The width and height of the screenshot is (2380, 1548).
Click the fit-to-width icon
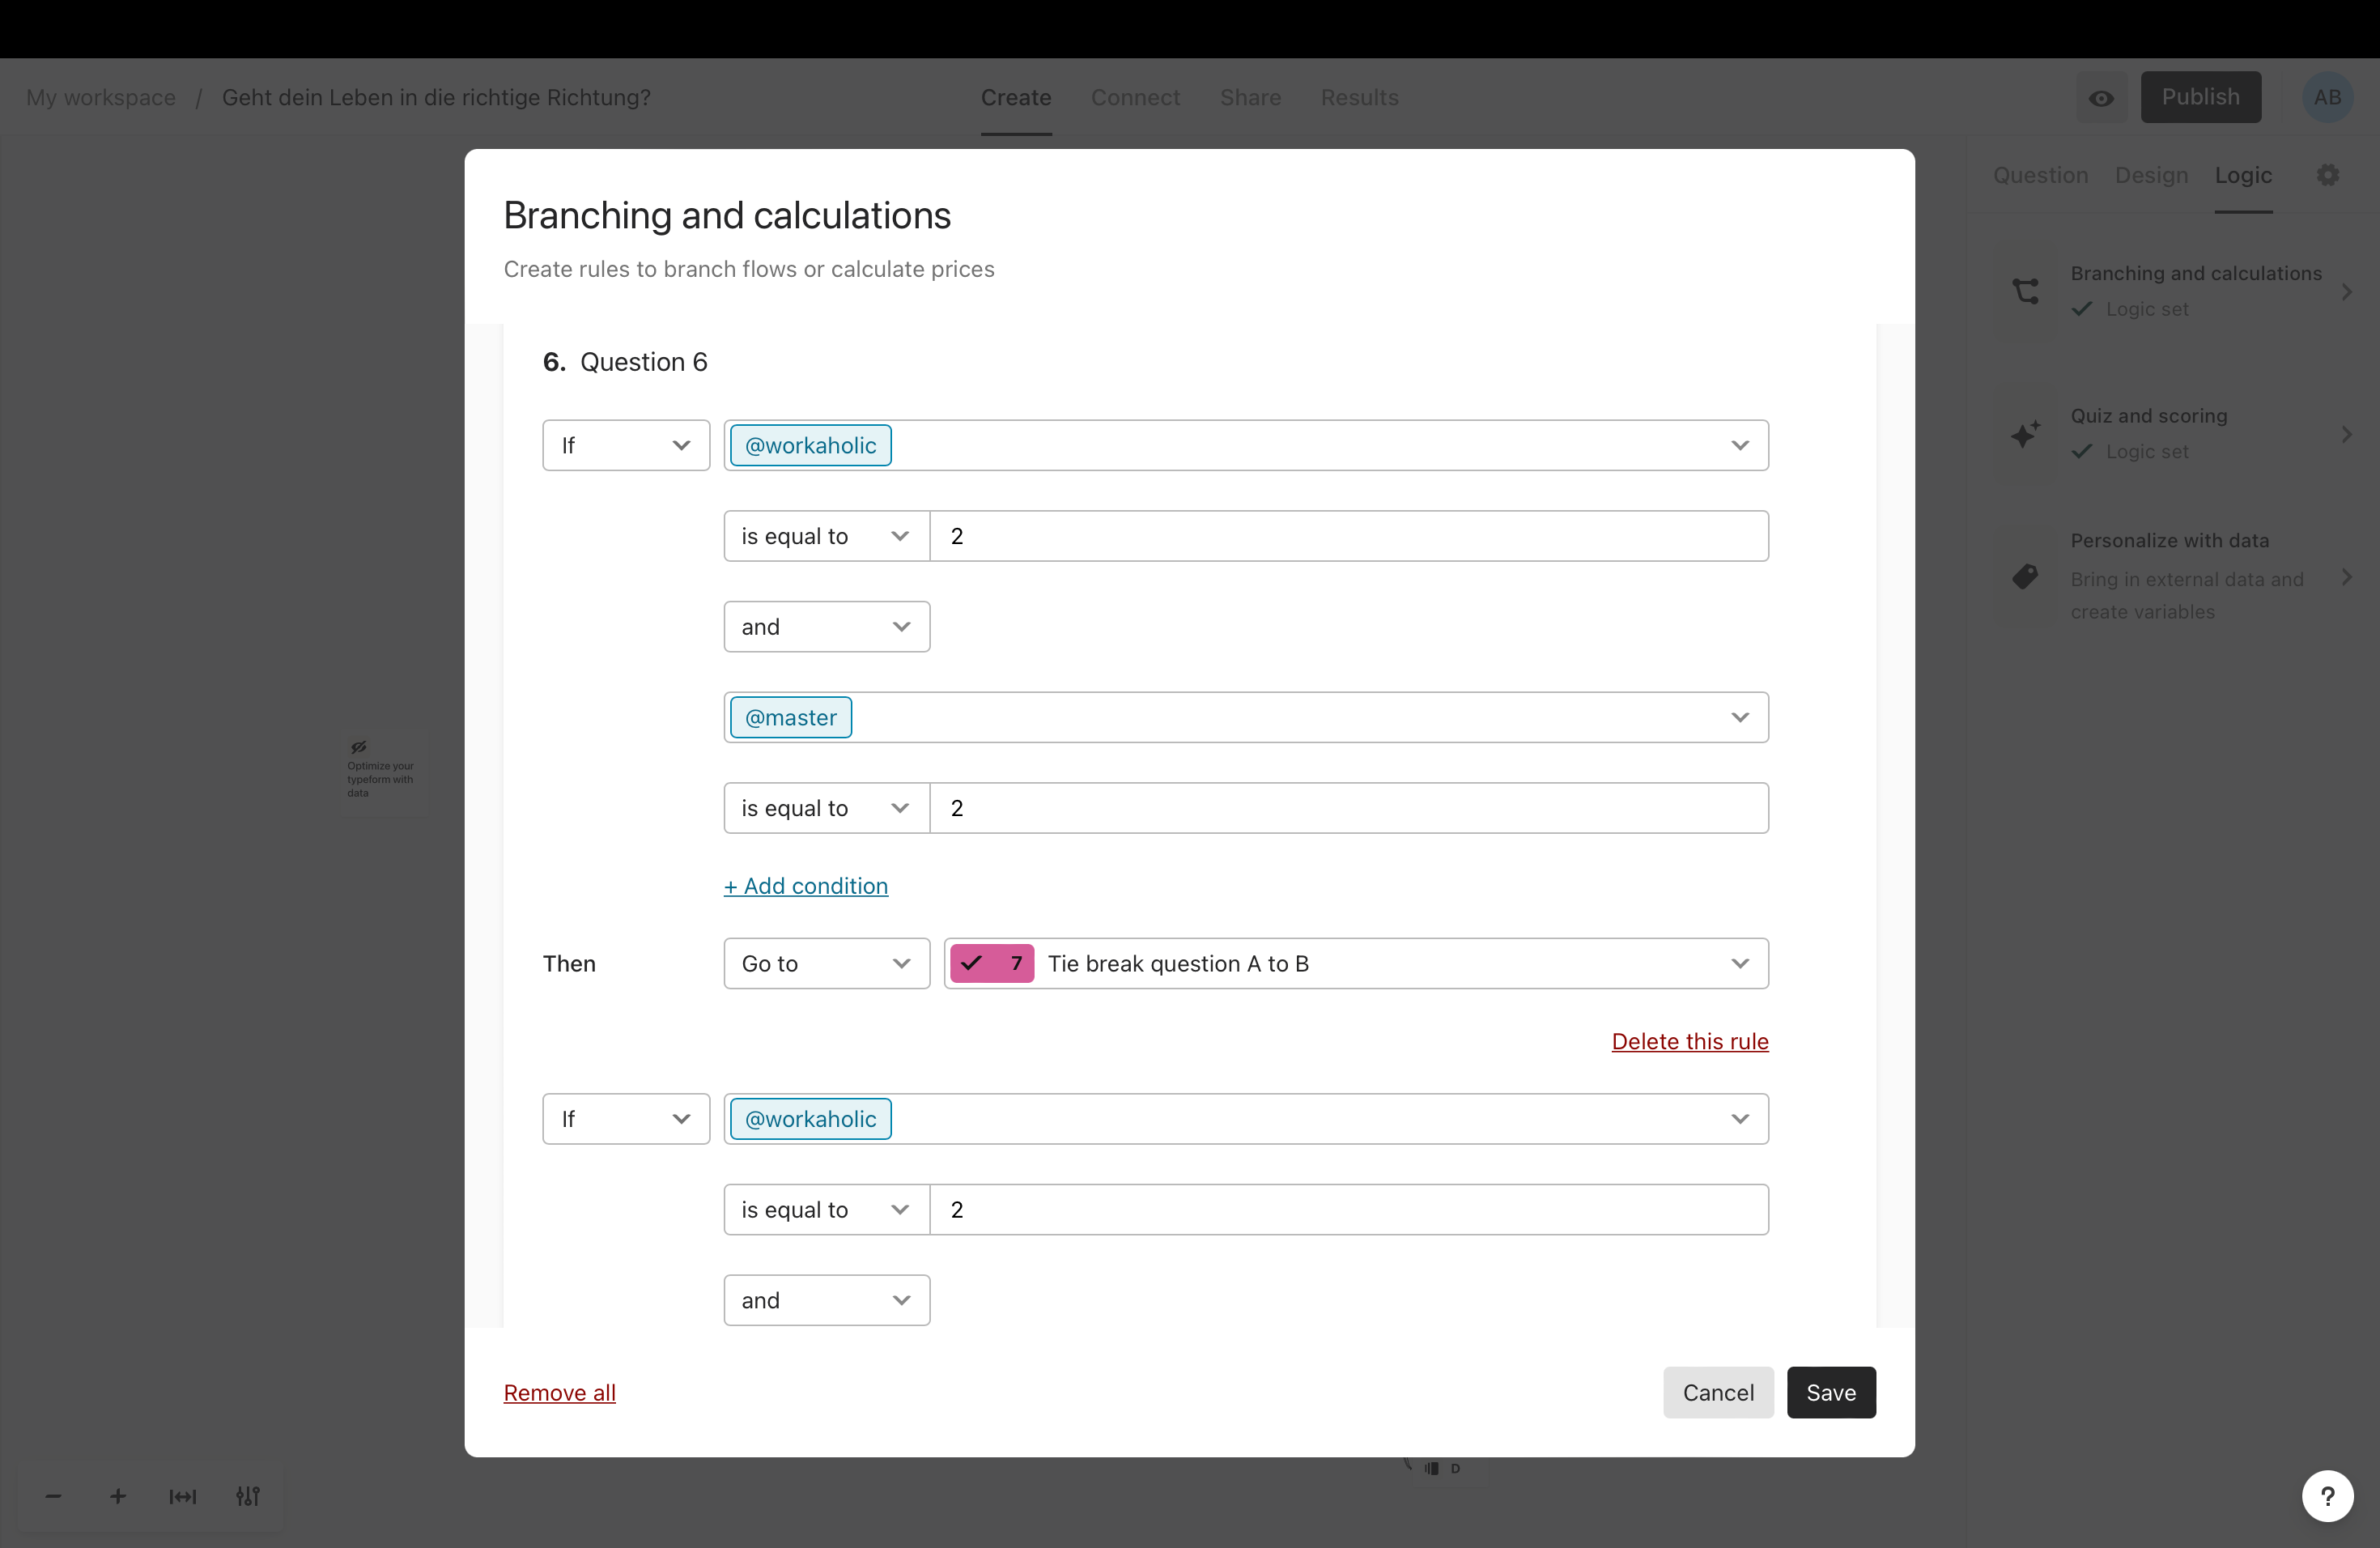tap(182, 1496)
